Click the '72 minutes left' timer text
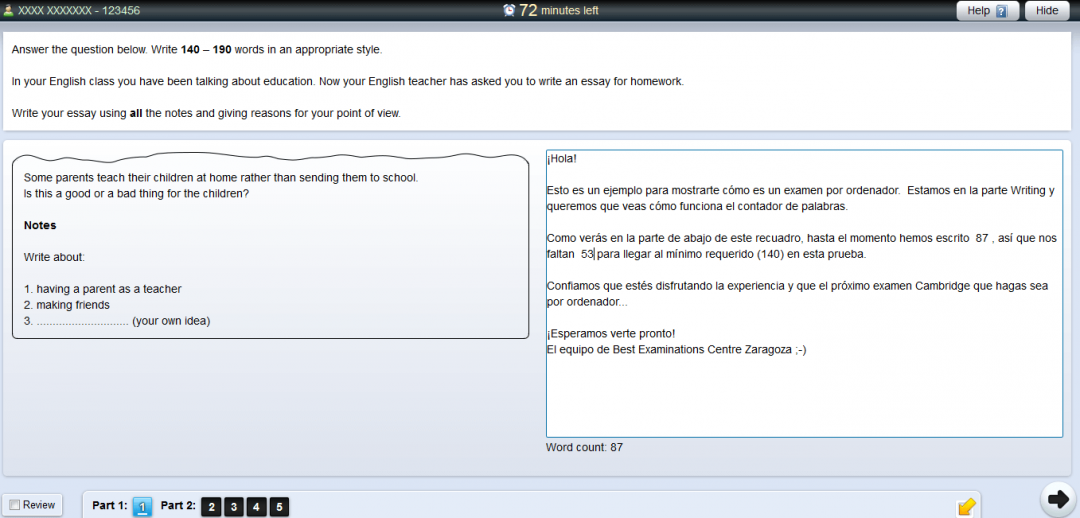The height and width of the screenshot is (518, 1080). click(559, 11)
